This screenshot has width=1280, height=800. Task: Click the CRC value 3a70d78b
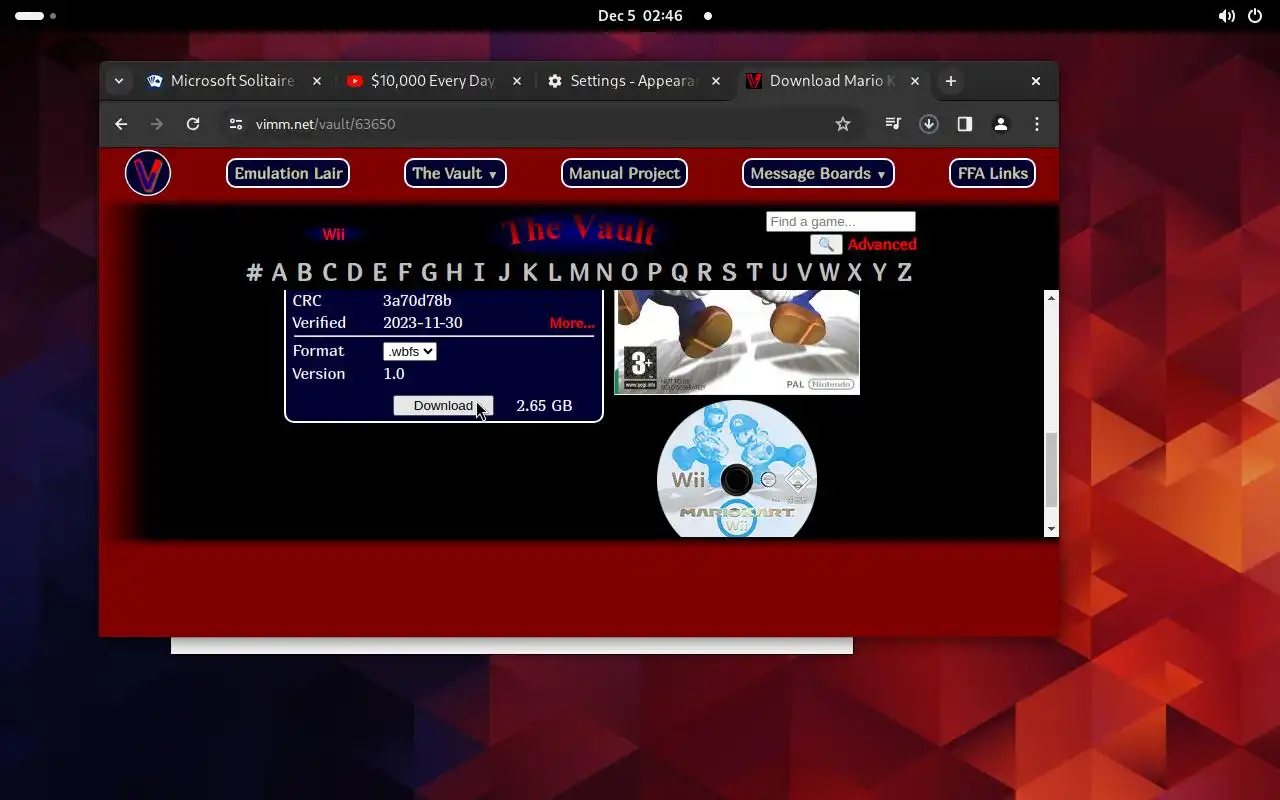417,300
